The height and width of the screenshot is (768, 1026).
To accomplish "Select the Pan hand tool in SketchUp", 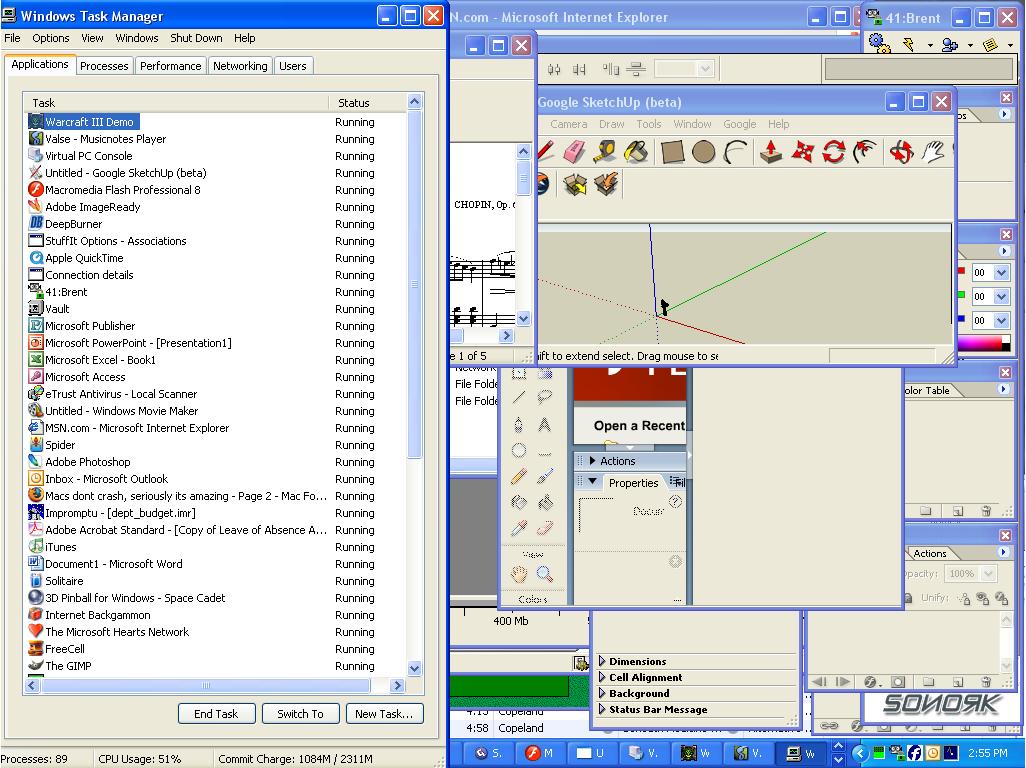I will [933, 152].
